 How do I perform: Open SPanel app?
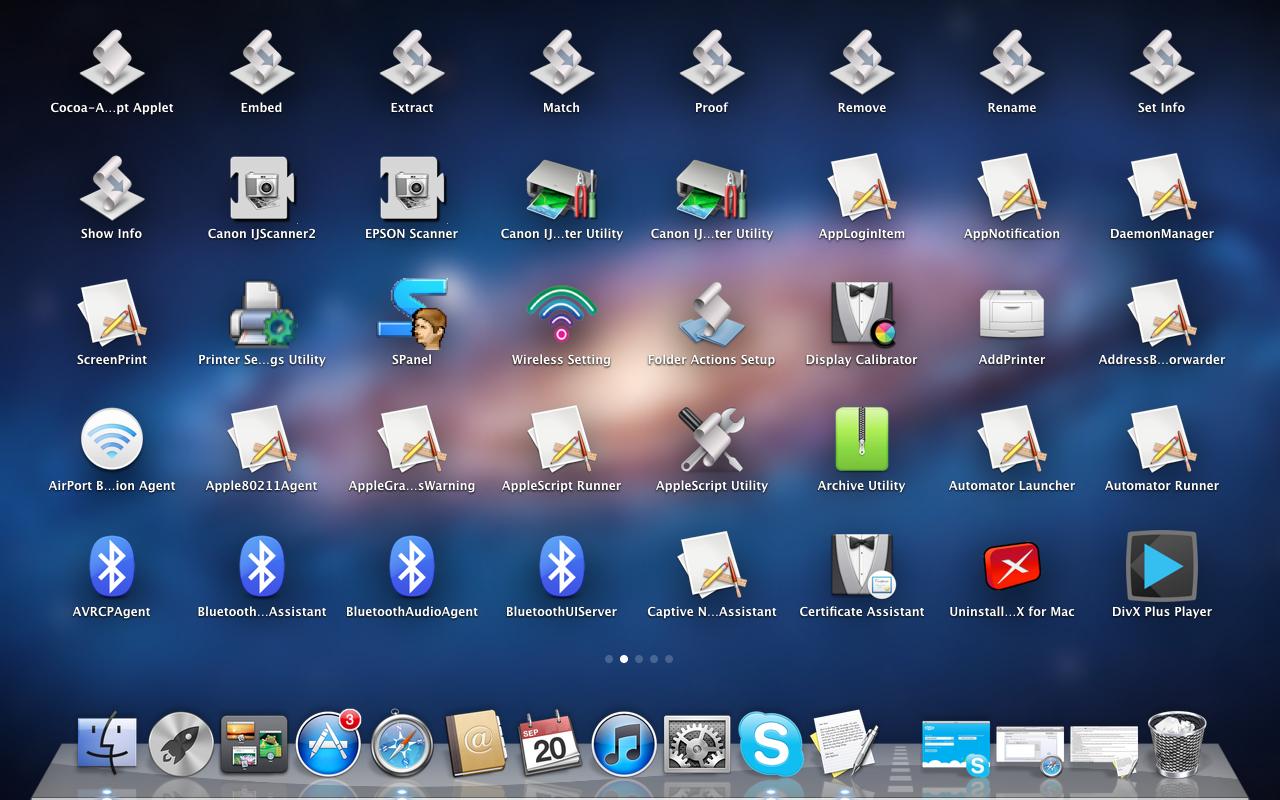point(412,314)
